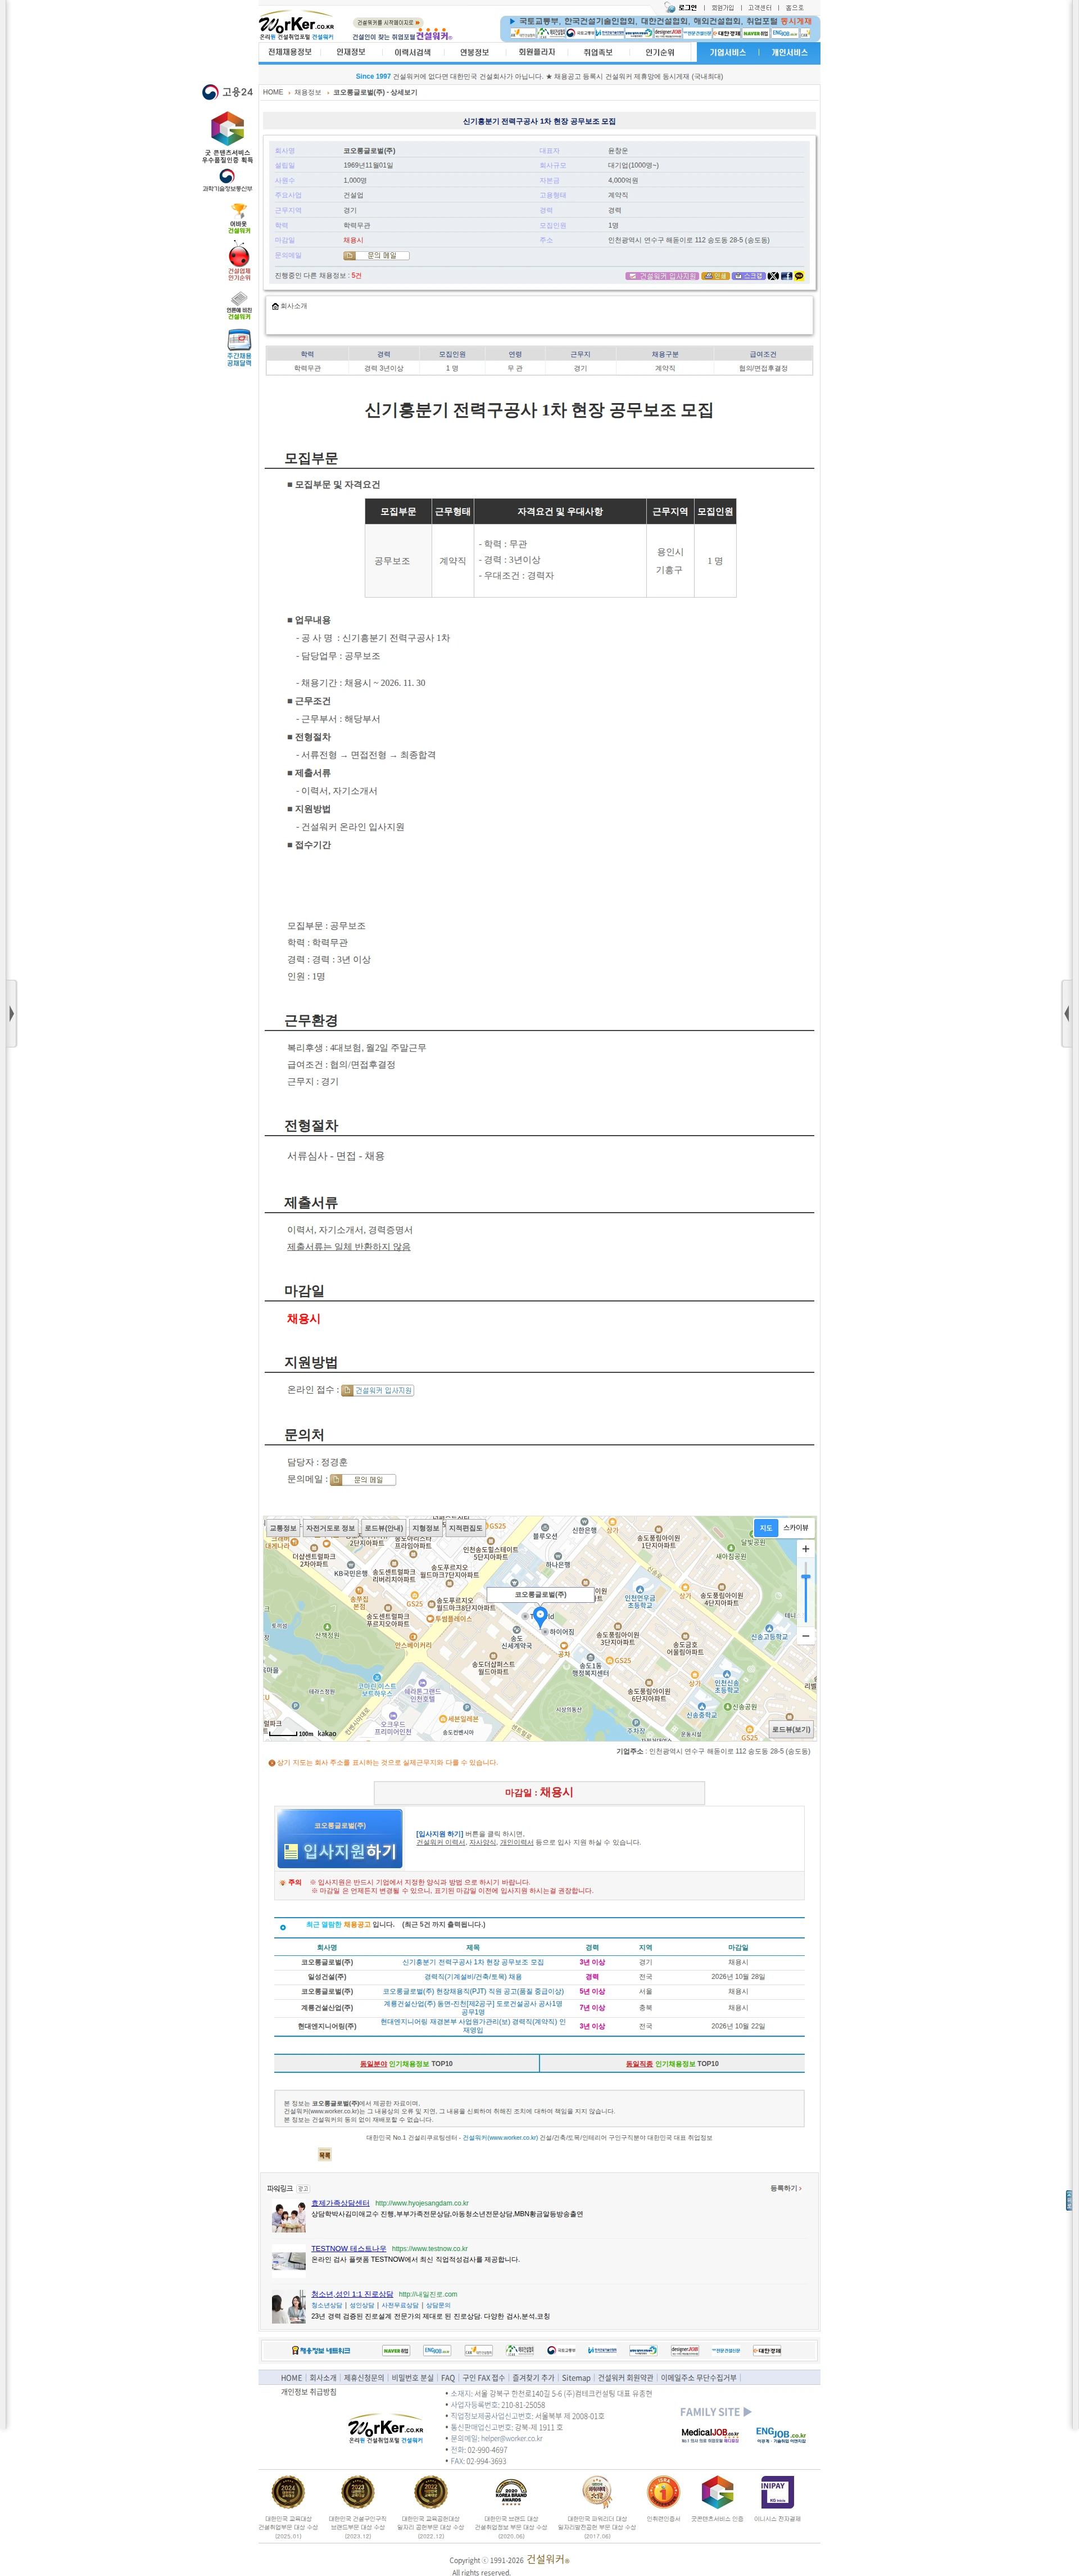Click the 건설워커 입사지원 link under 지원방법
Image resolution: width=1079 pixels, height=2576 pixels.
tap(377, 1390)
